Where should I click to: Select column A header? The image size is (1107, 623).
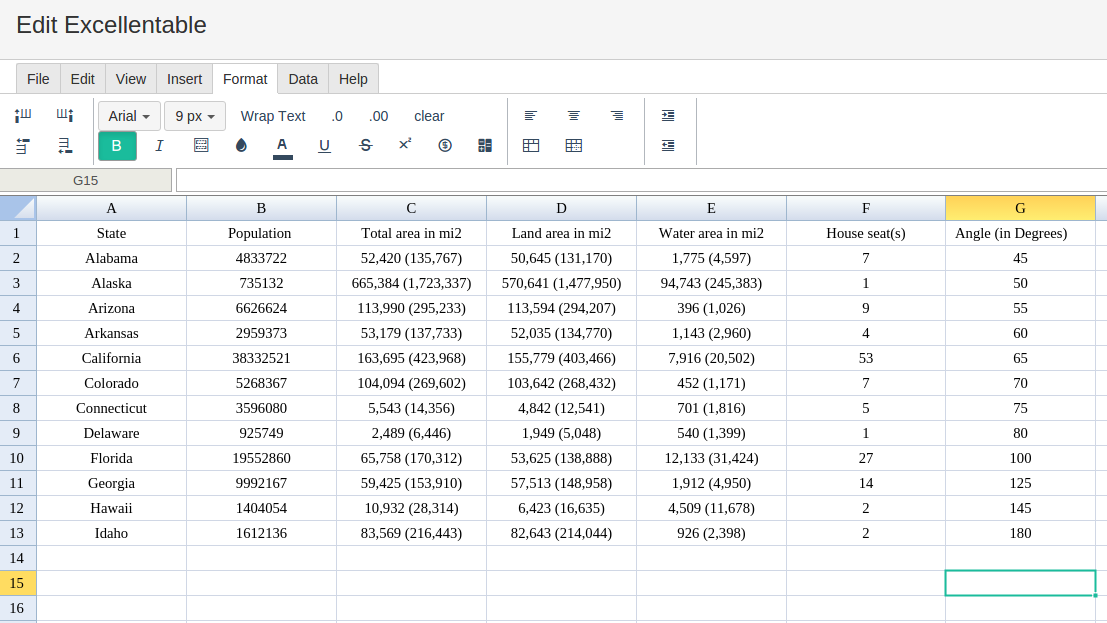pos(112,208)
